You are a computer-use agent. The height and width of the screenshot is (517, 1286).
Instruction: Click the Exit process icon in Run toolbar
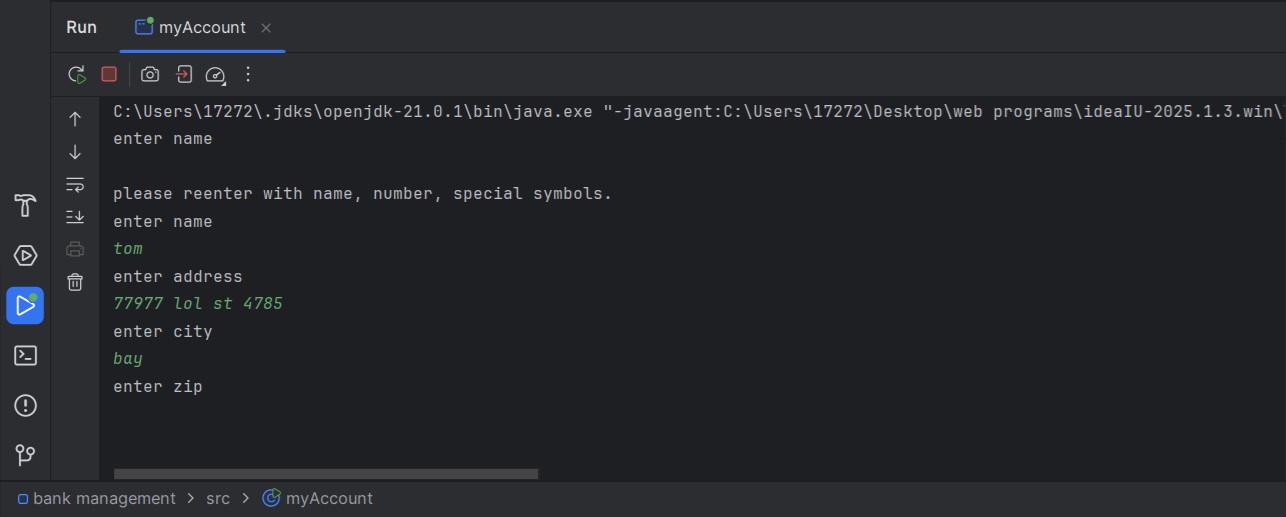[x=184, y=74]
